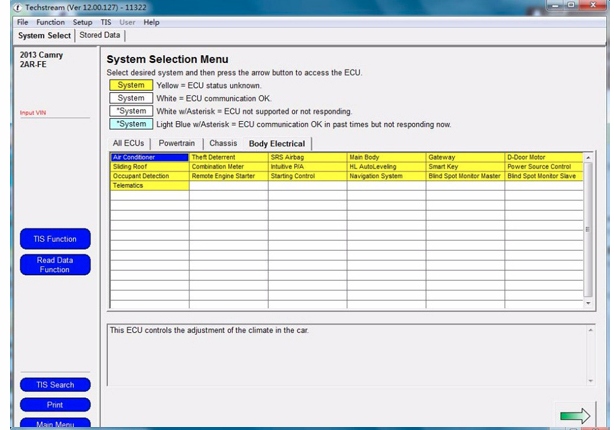Open the TIS menu
This screenshot has width=614, height=430.
pyautogui.click(x=106, y=22)
